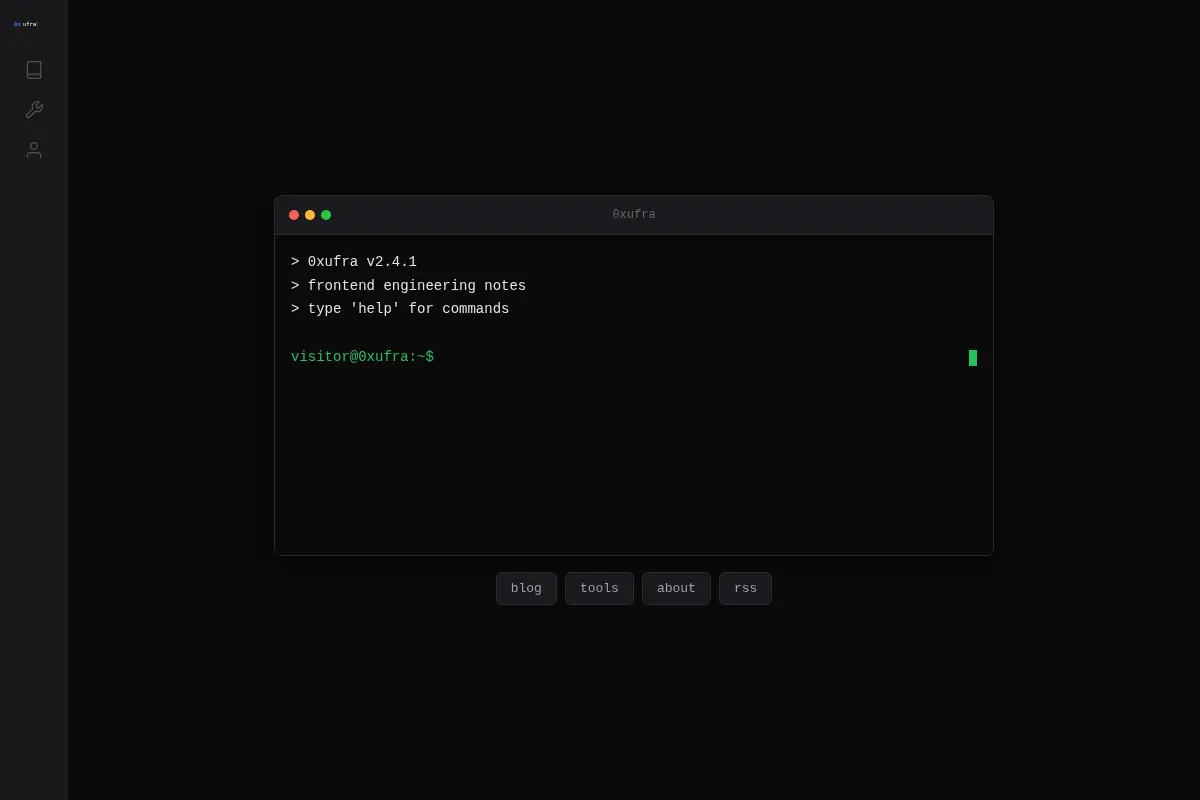Click the yellow minimize dot on terminal
Viewport: 1200px width, 800px height.
(x=310, y=215)
